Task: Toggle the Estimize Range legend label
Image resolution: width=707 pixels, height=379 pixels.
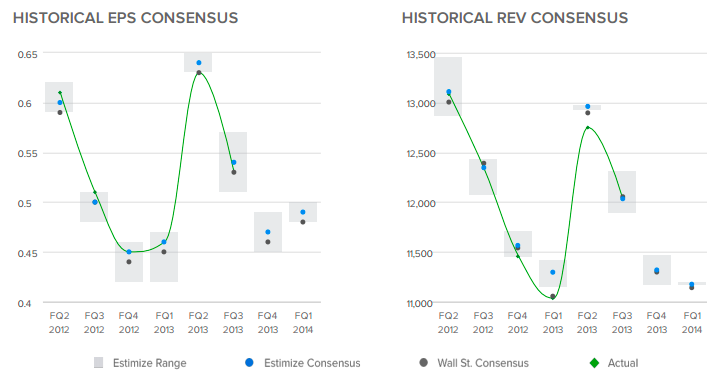Action: (x=149, y=363)
